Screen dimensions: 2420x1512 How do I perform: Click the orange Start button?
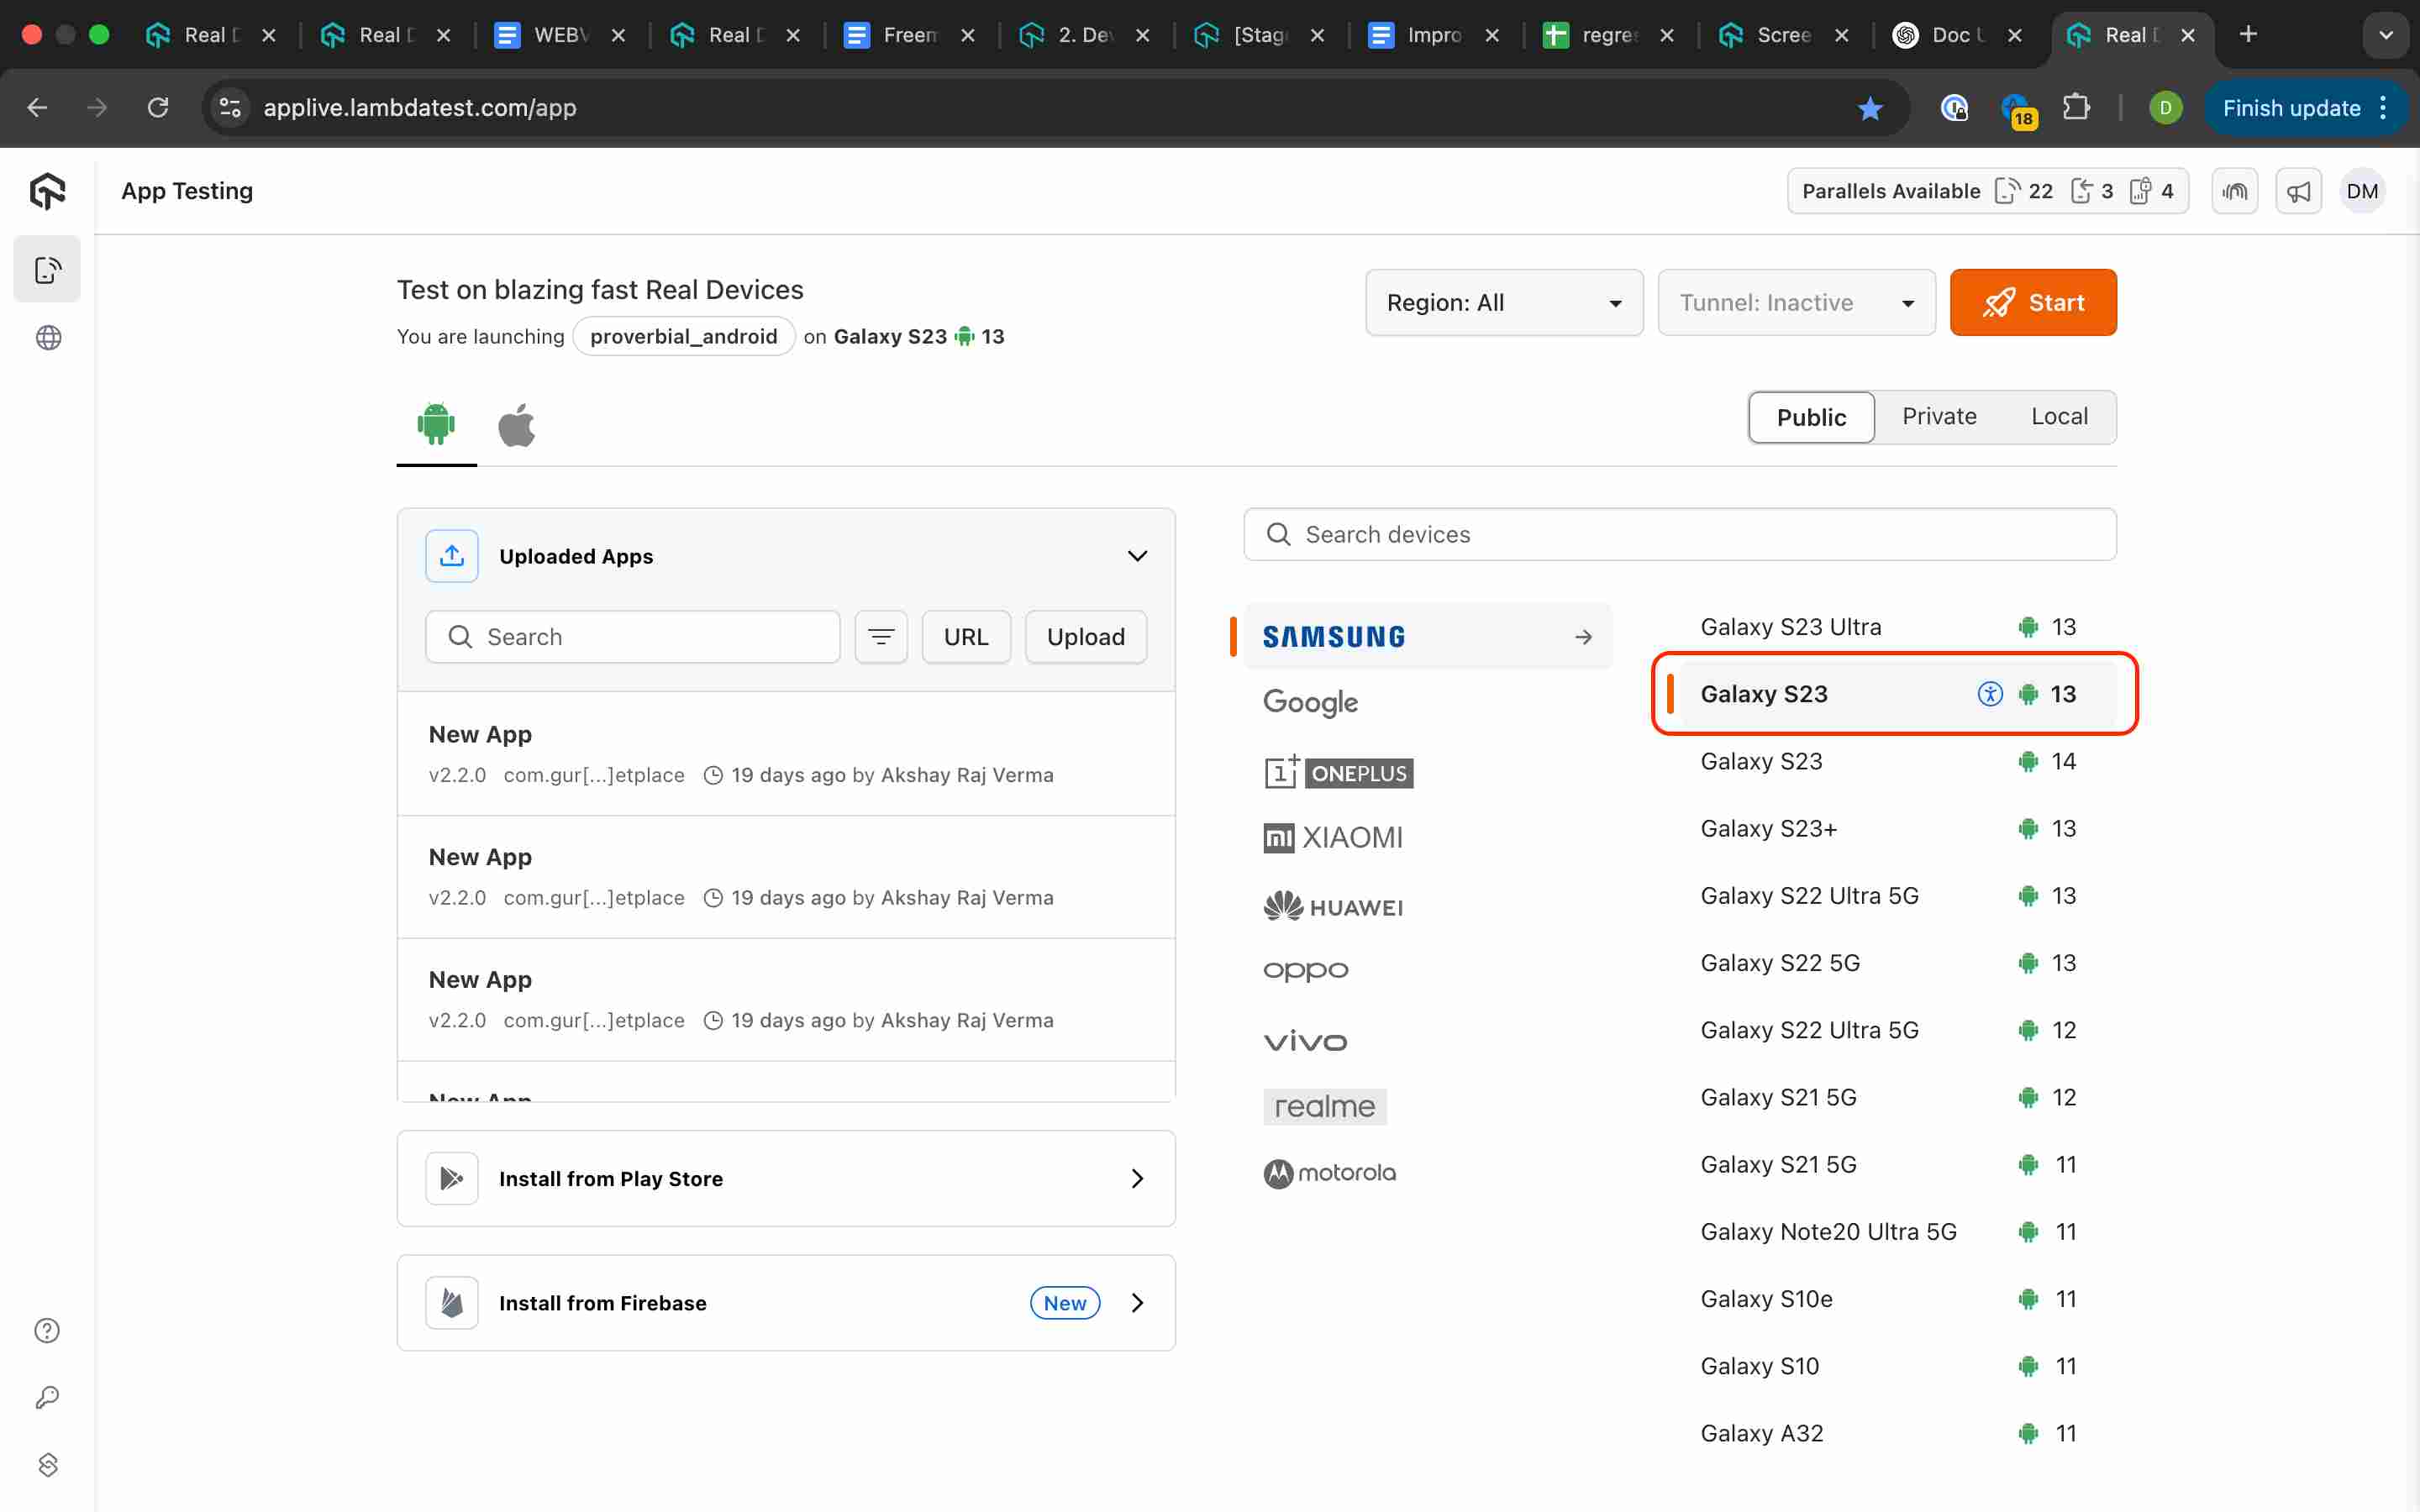(x=2032, y=303)
